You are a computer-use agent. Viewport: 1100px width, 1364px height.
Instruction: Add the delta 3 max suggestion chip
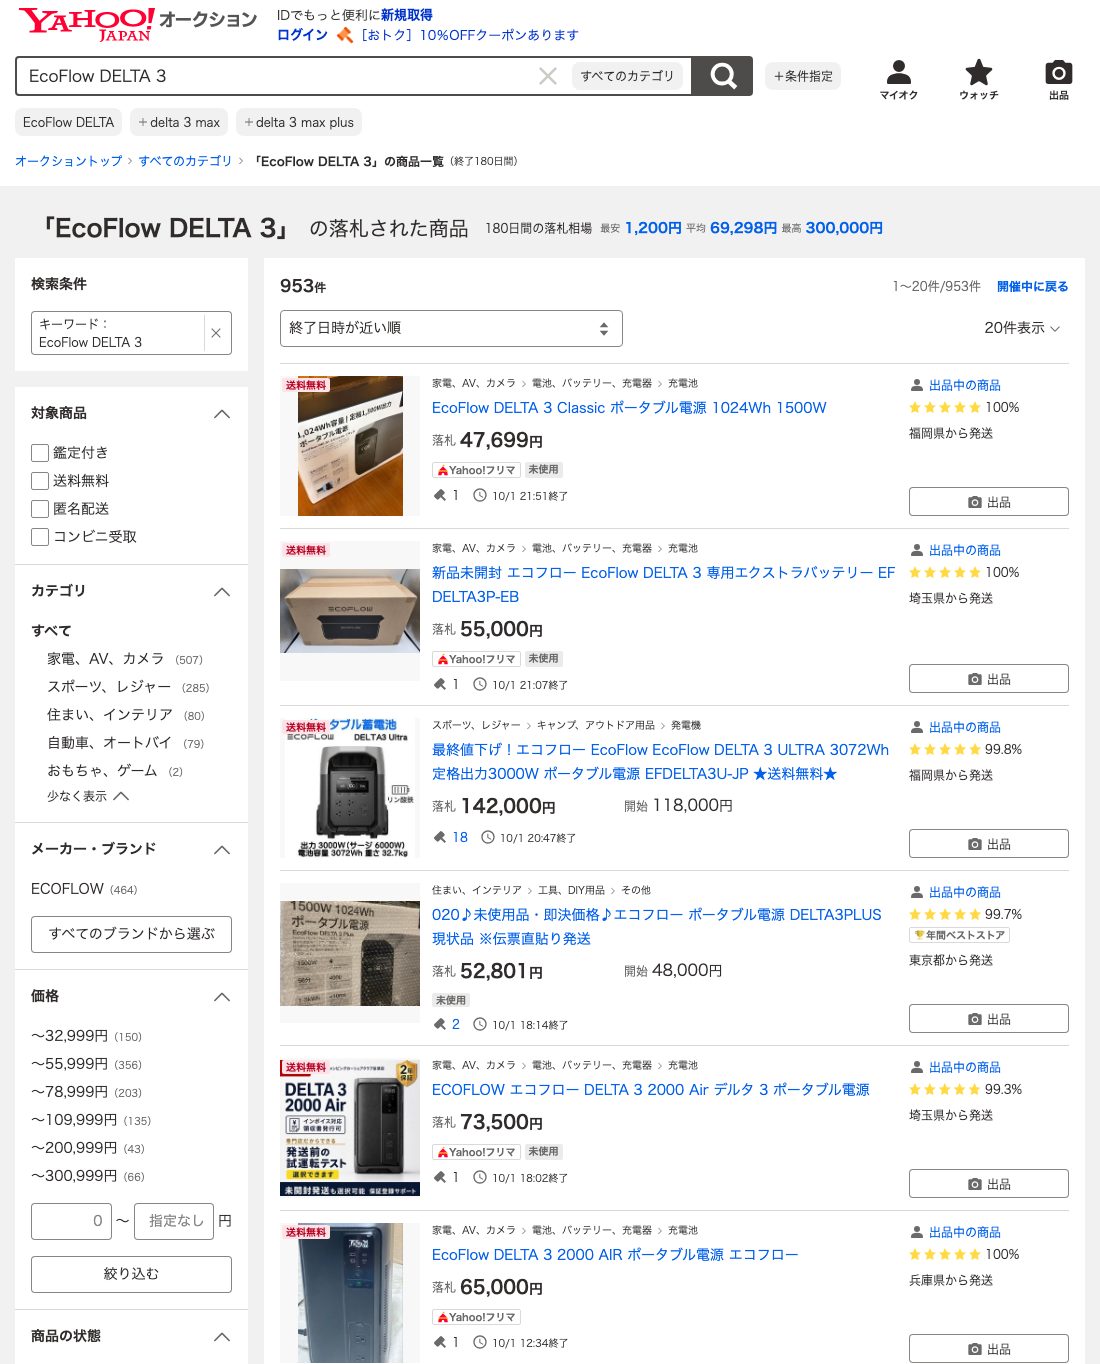179,122
